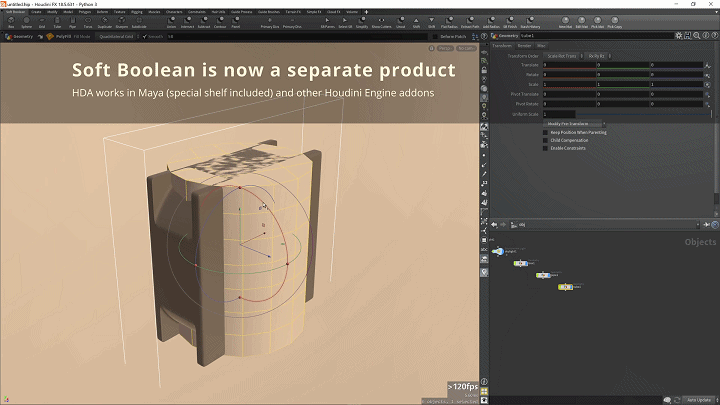Viewport: 720px width, 405px height.
Task: Open Scale Rot Trans order dropdown
Action: (x=563, y=56)
